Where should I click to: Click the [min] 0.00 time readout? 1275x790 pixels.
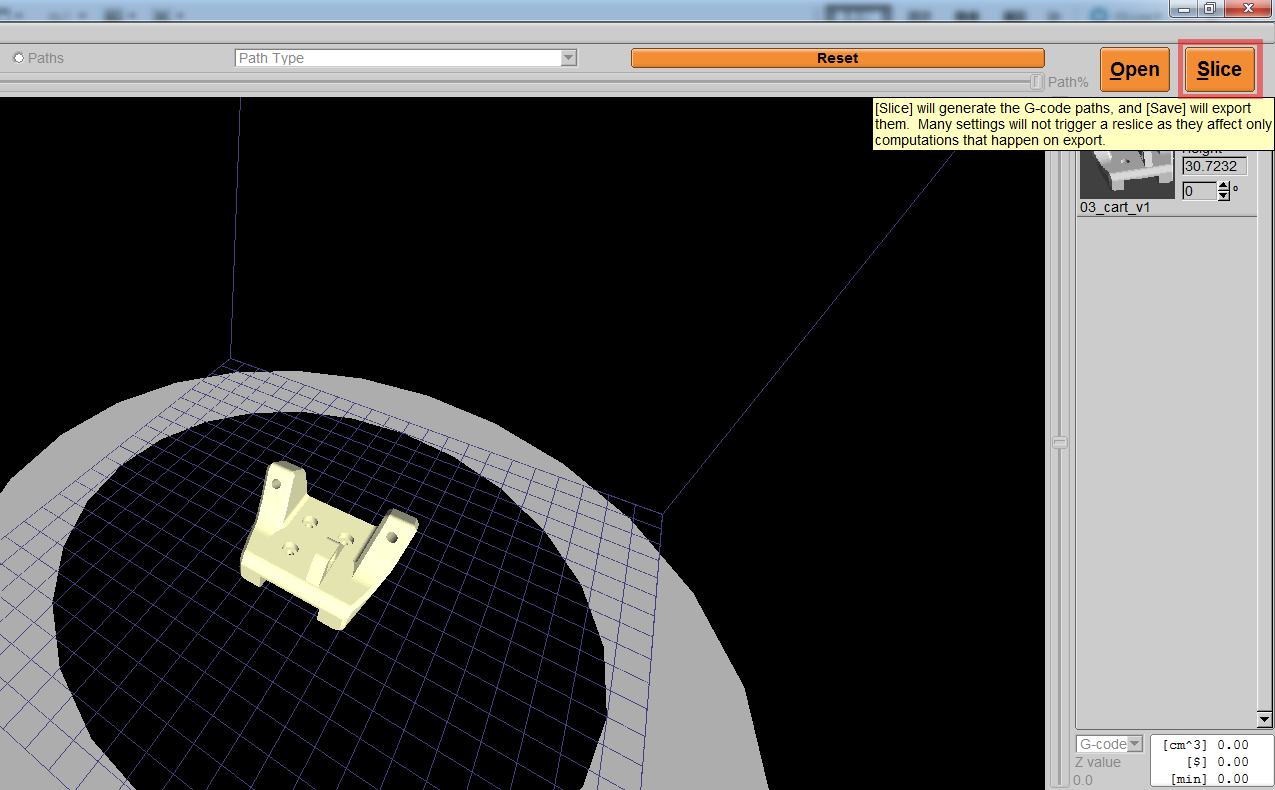click(1210, 779)
